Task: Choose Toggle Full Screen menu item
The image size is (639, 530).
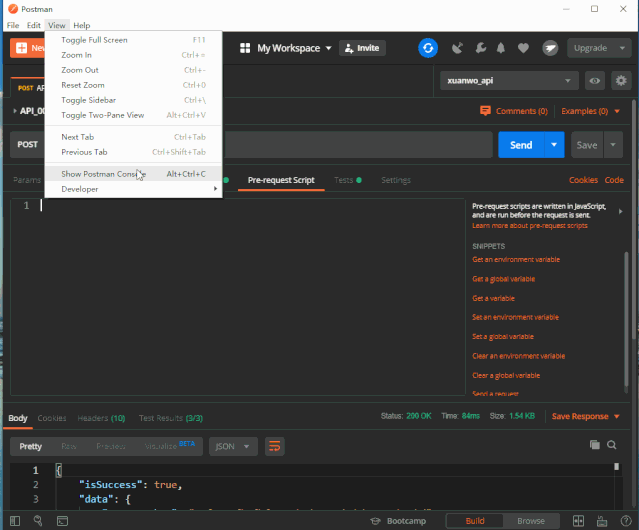Action: click(133, 40)
